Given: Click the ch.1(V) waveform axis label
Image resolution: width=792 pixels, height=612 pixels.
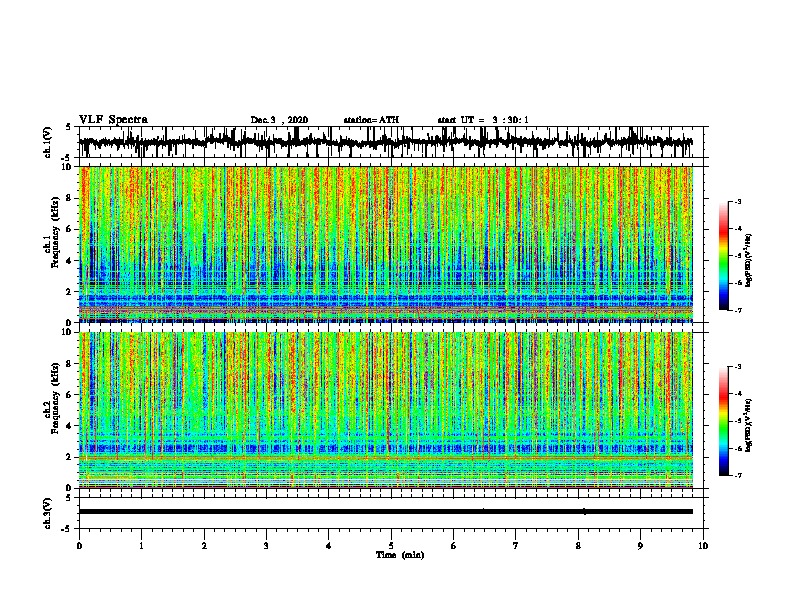Looking at the screenshot, I should point(48,142).
